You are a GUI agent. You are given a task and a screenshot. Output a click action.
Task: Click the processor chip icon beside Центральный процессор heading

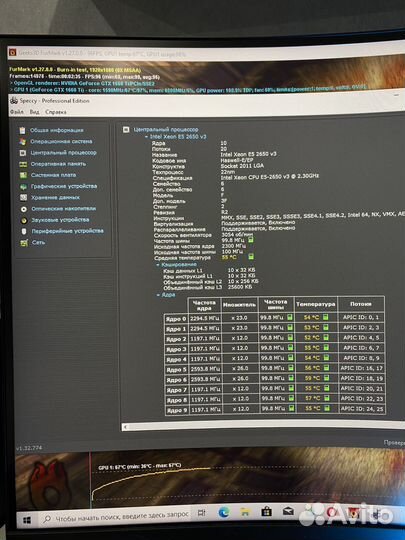(126, 129)
